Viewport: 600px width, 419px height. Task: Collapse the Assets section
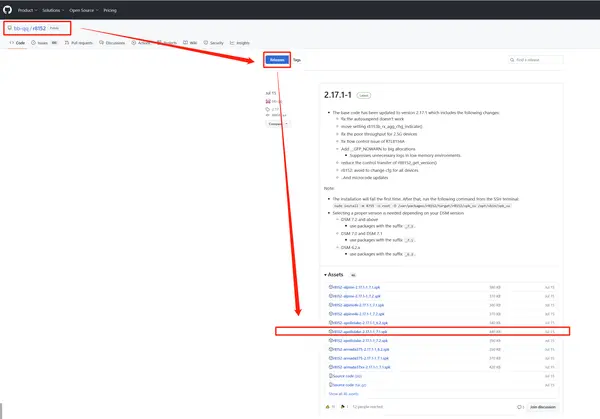click(334, 275)
